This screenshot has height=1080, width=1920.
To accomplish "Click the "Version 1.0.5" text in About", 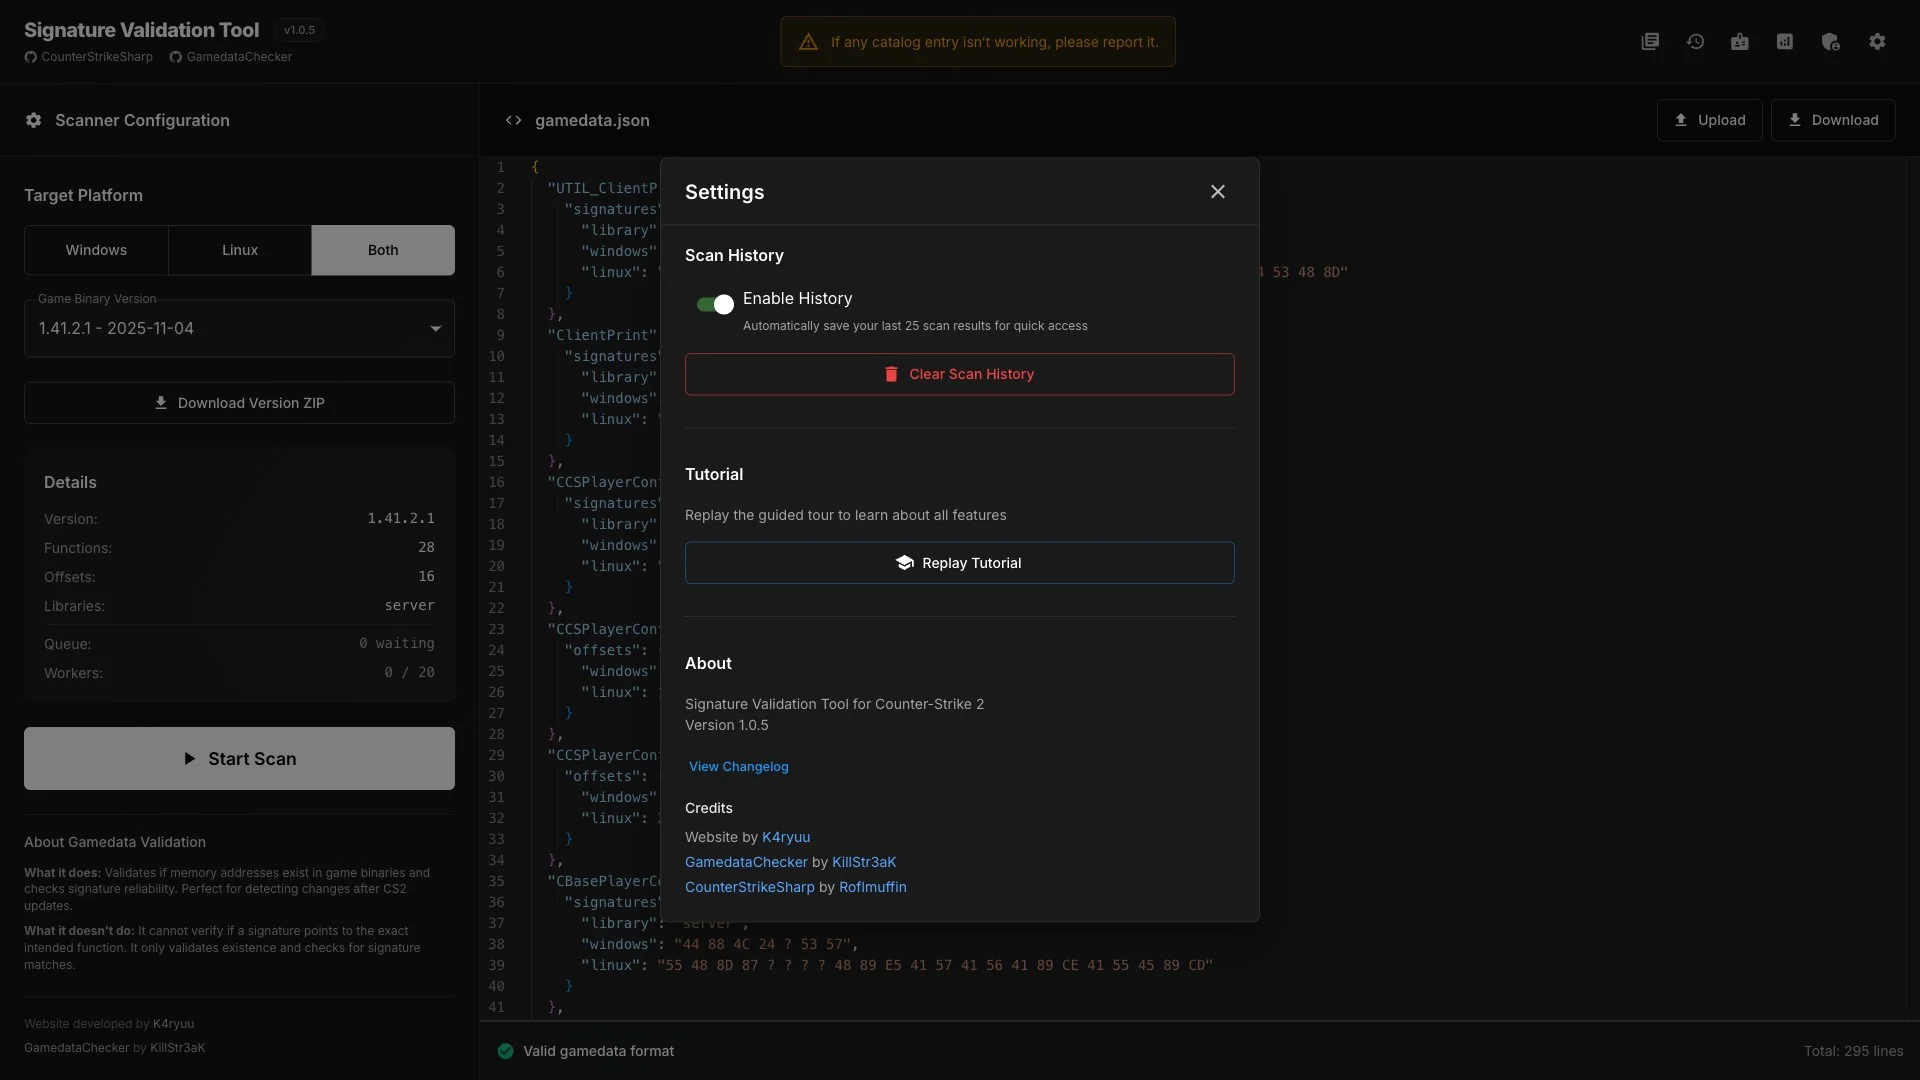I will [x=727, y=725].
